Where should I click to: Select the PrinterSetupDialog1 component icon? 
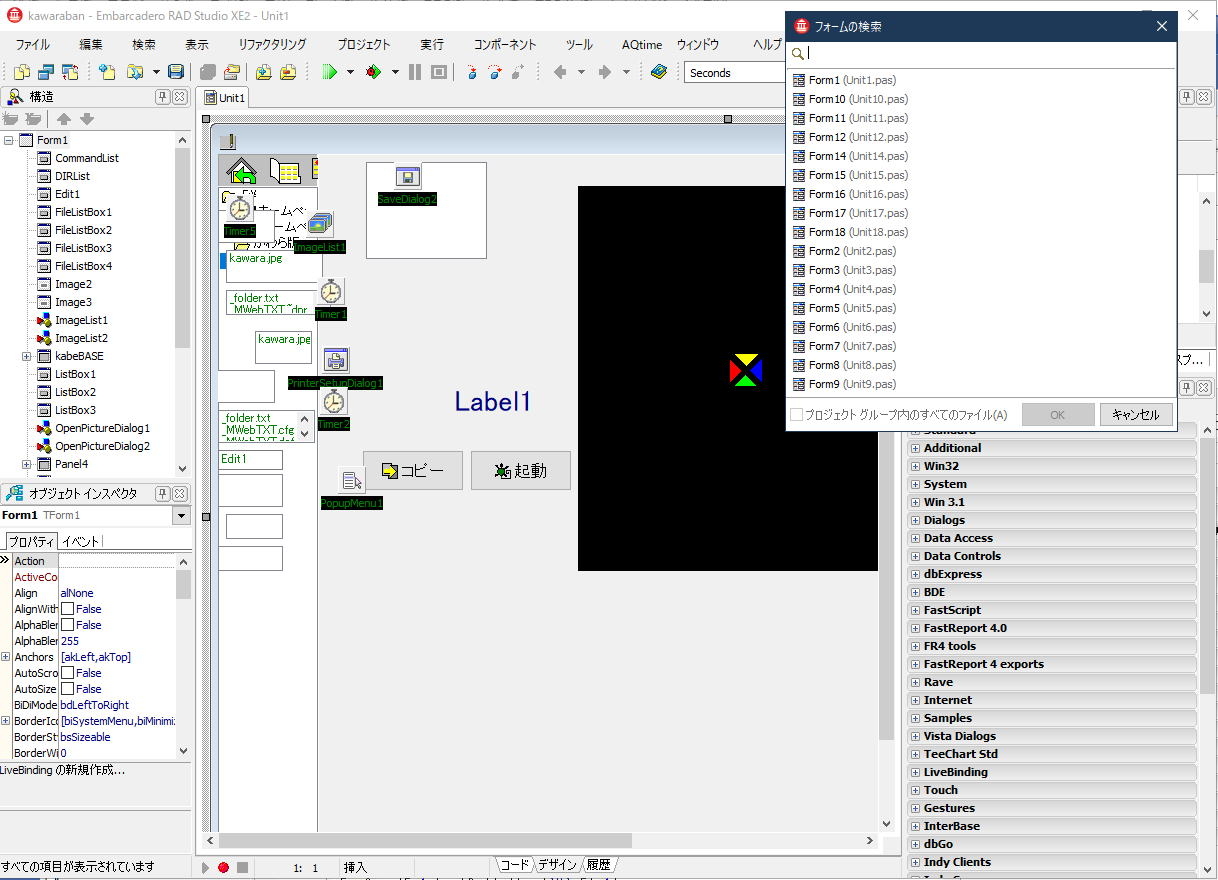click(x=336, y=361)
